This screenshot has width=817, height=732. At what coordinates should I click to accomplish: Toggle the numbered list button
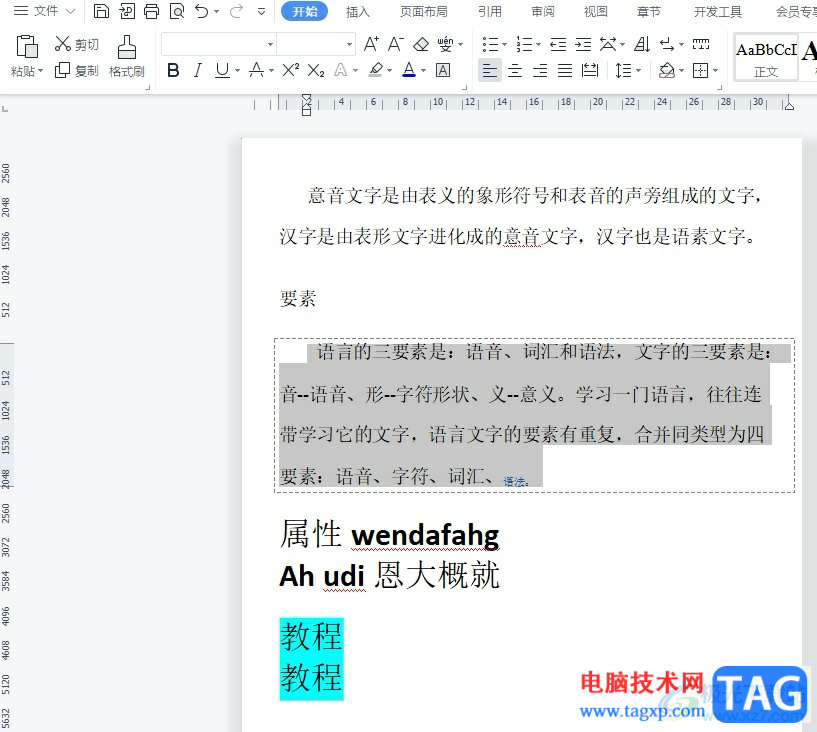click(524, 44)
